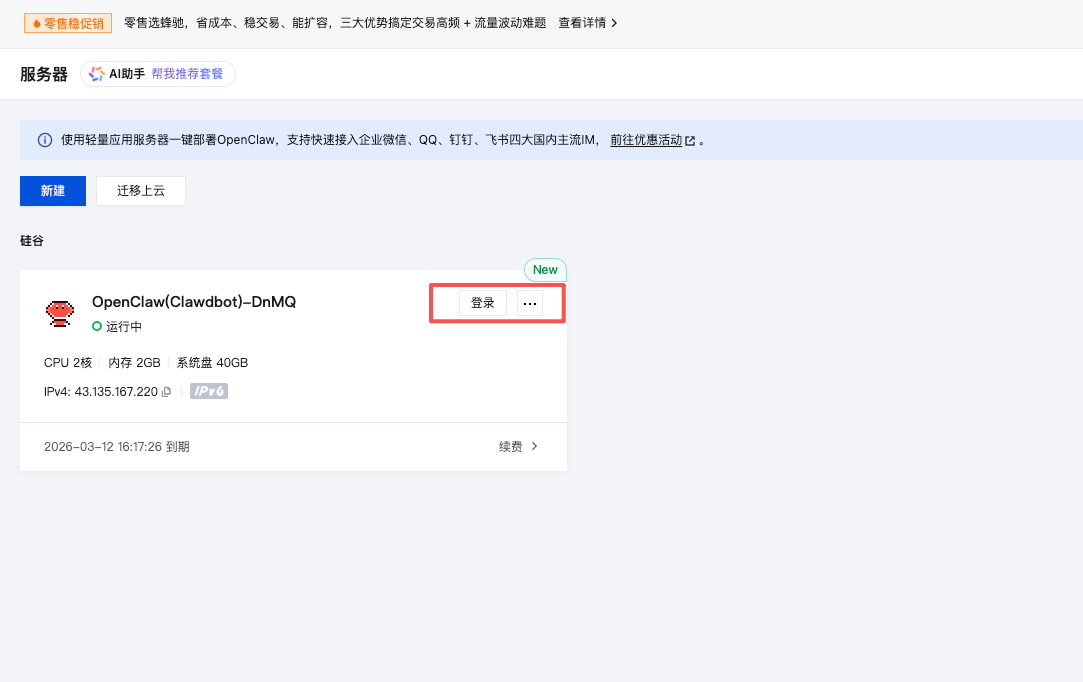The height and width of the screenshot is (682, 1083).
Task: Expand the promotion via 查看详情 arrow
Action: pyautogui.click(x=614, y=23)
